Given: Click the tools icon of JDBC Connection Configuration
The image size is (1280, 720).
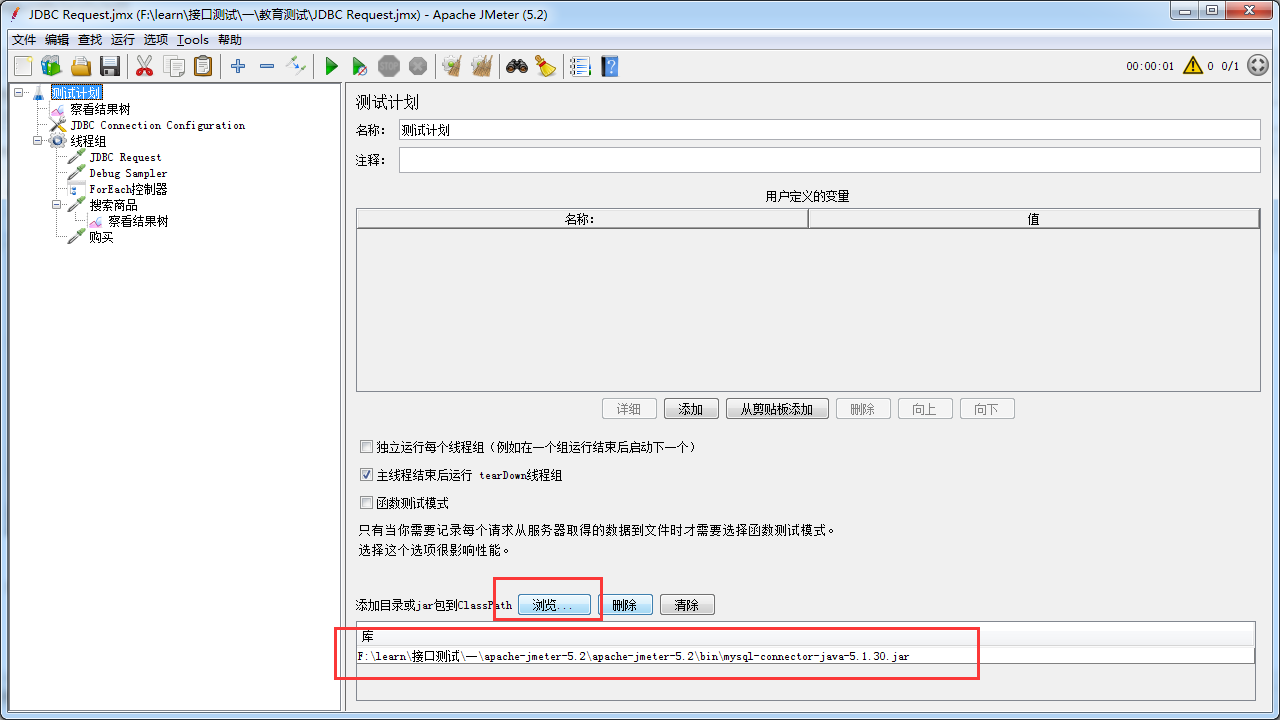Looking at the screenshot, I should point(58,125).
